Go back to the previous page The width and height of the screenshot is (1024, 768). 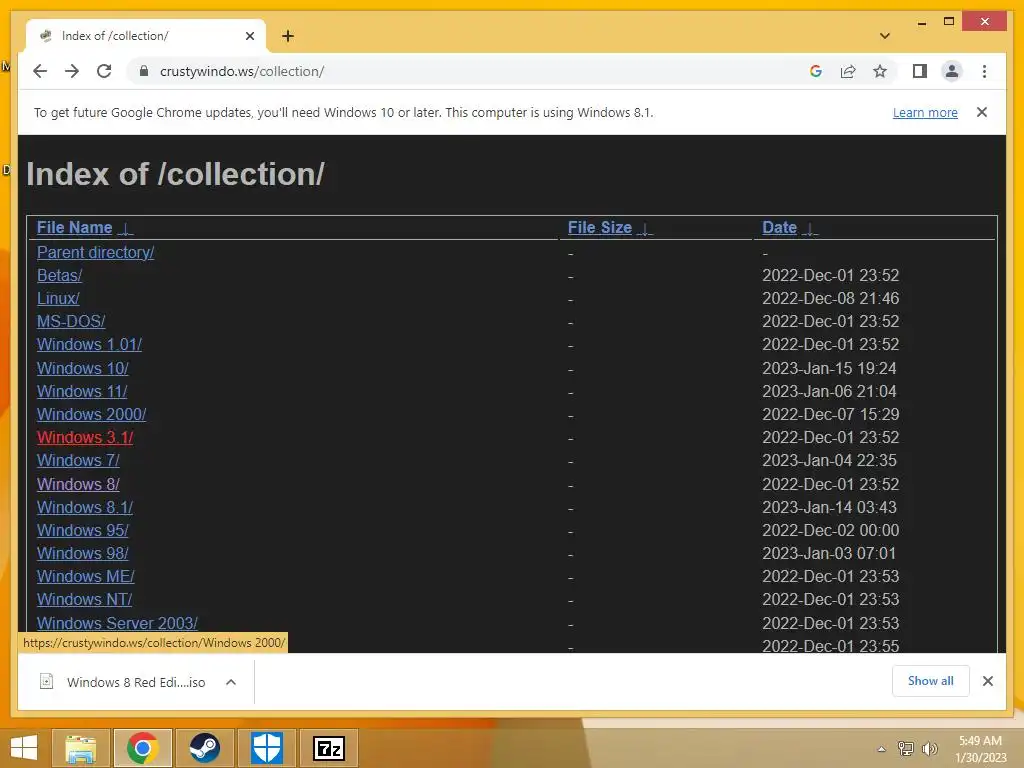click(x=40, y=71)
